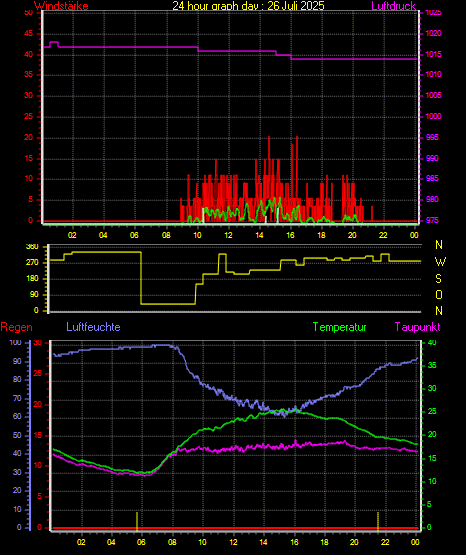The width and height of the screenshot is (466, 555).
Task: Select the red Regen legend label
Action: 17,327
